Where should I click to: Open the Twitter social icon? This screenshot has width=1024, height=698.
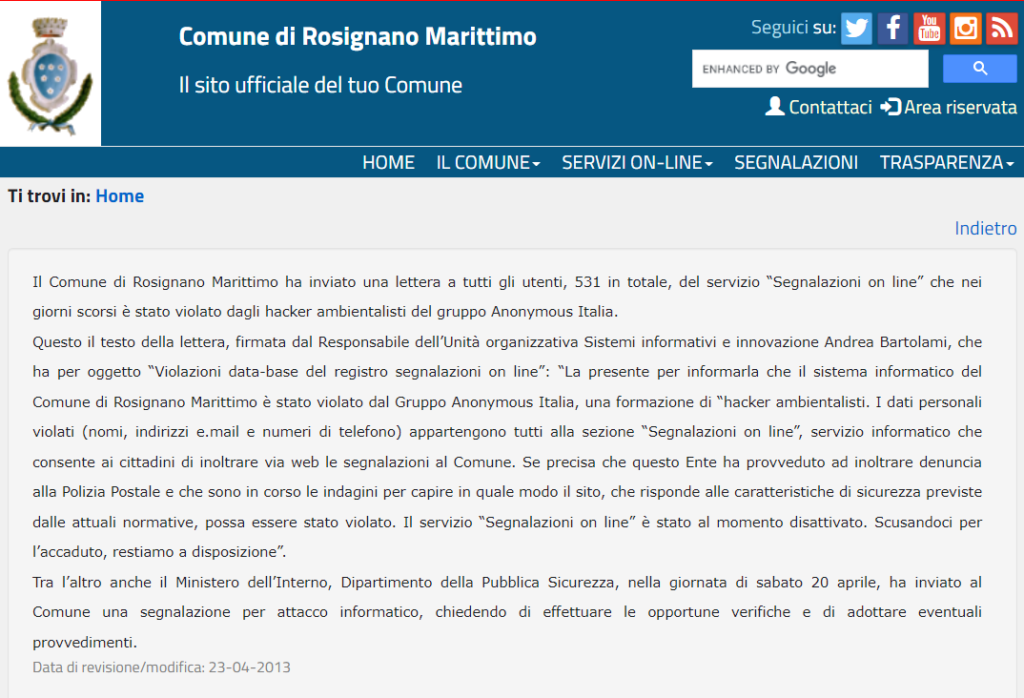tap(856, 28)
